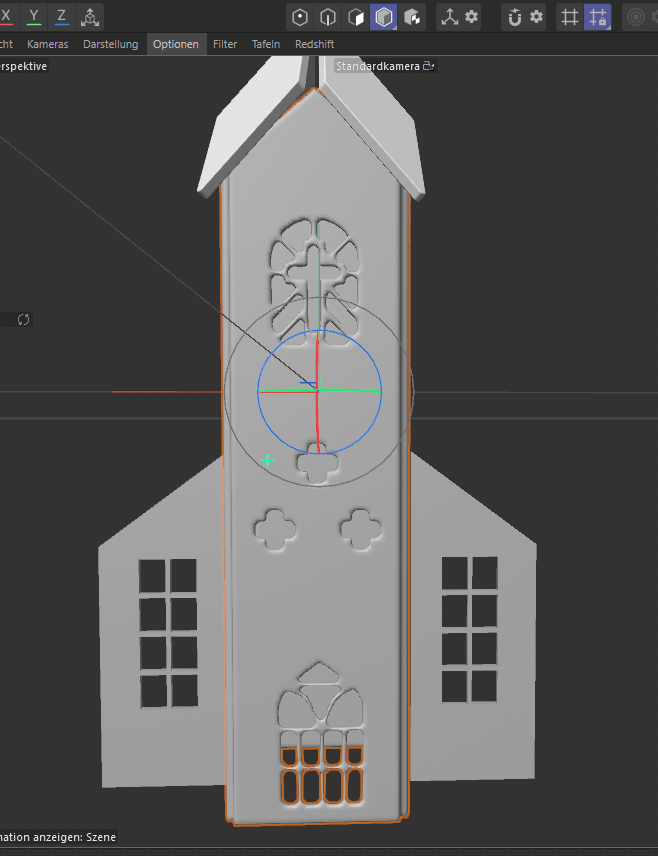Open the Darstellung menu

(110, 44)
